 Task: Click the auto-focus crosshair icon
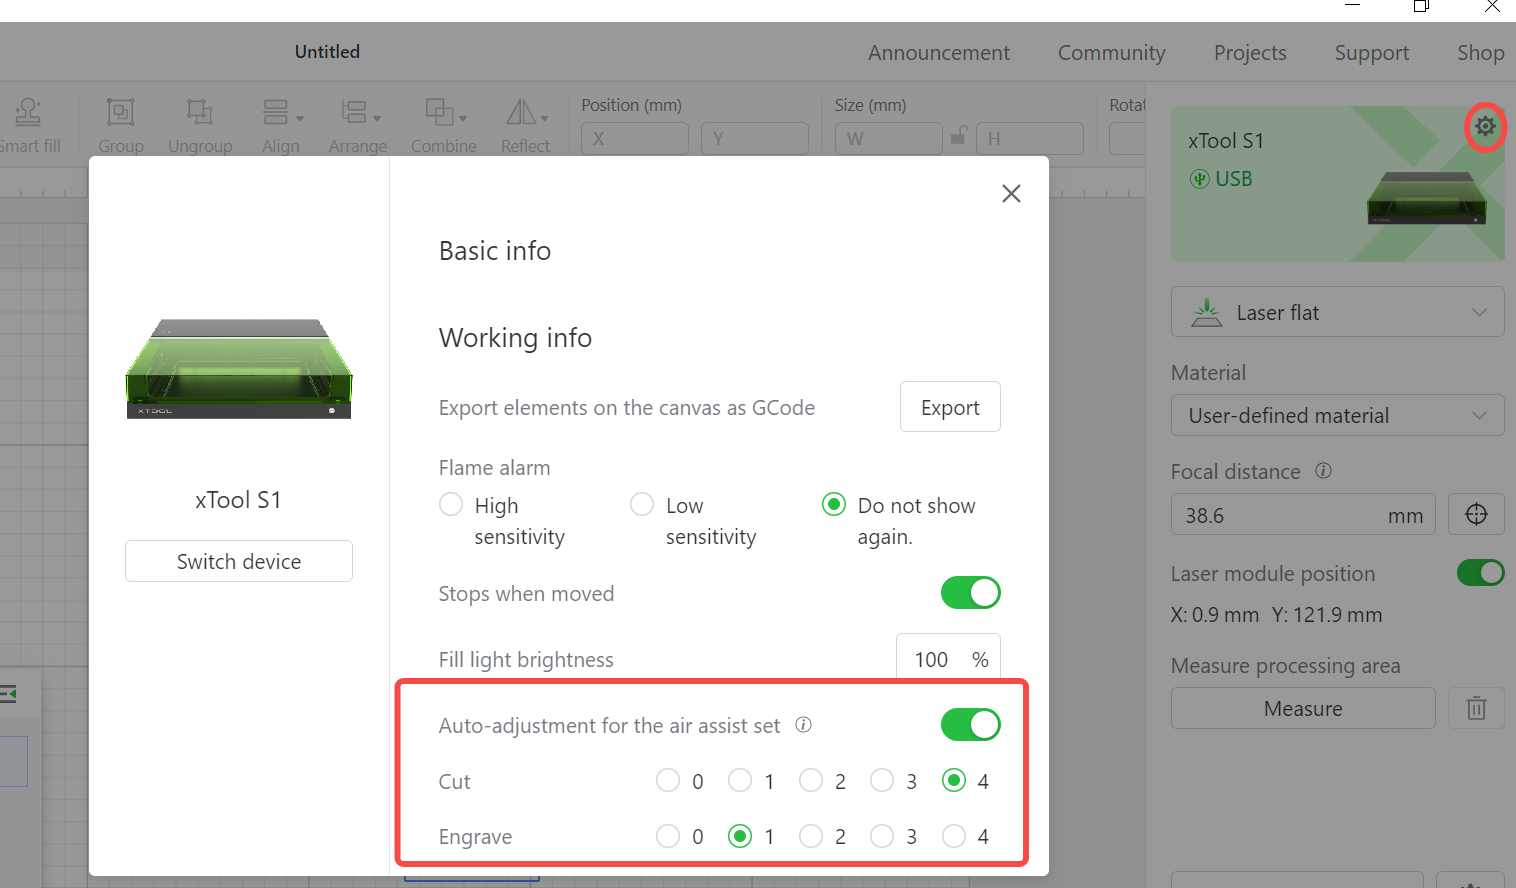click(1476, 514)
